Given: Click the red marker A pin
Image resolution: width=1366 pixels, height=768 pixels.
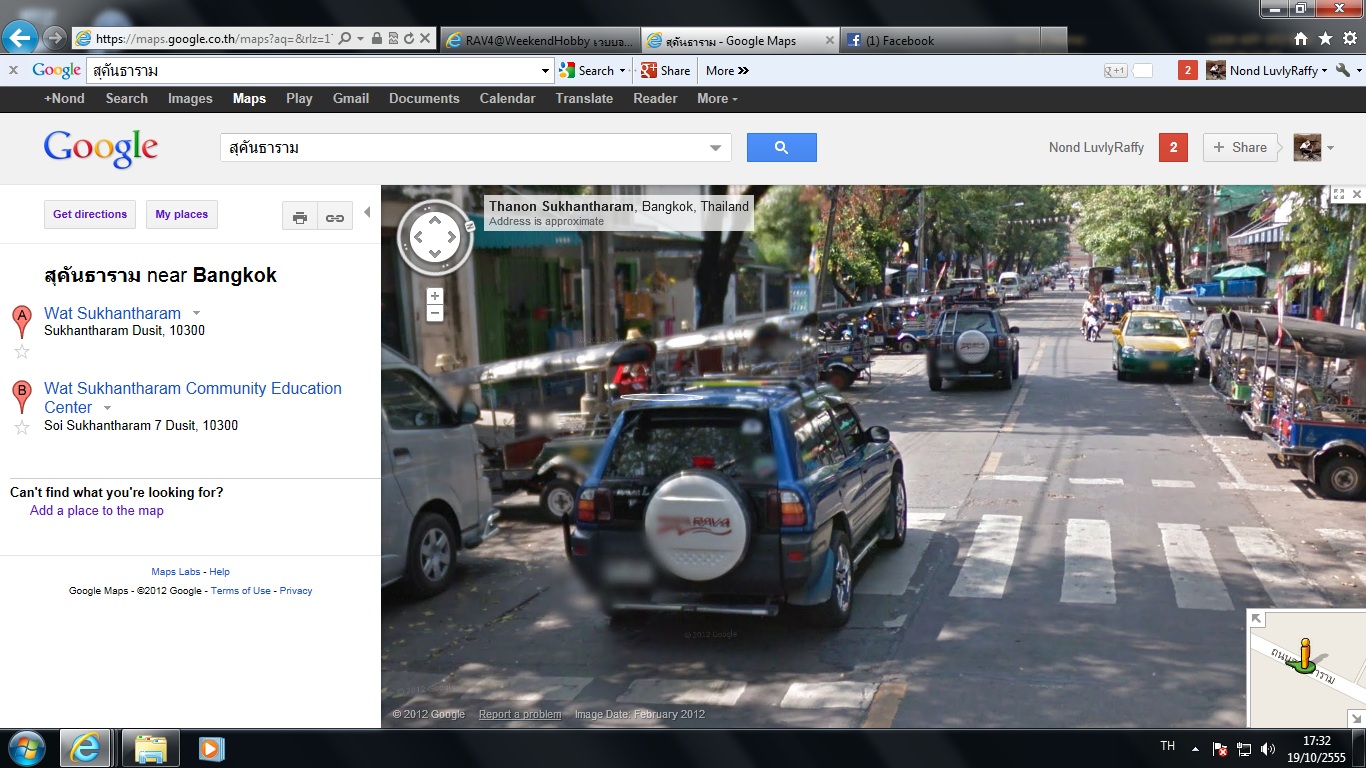Looking at the screenshot, I should click(x=21, y=321).
